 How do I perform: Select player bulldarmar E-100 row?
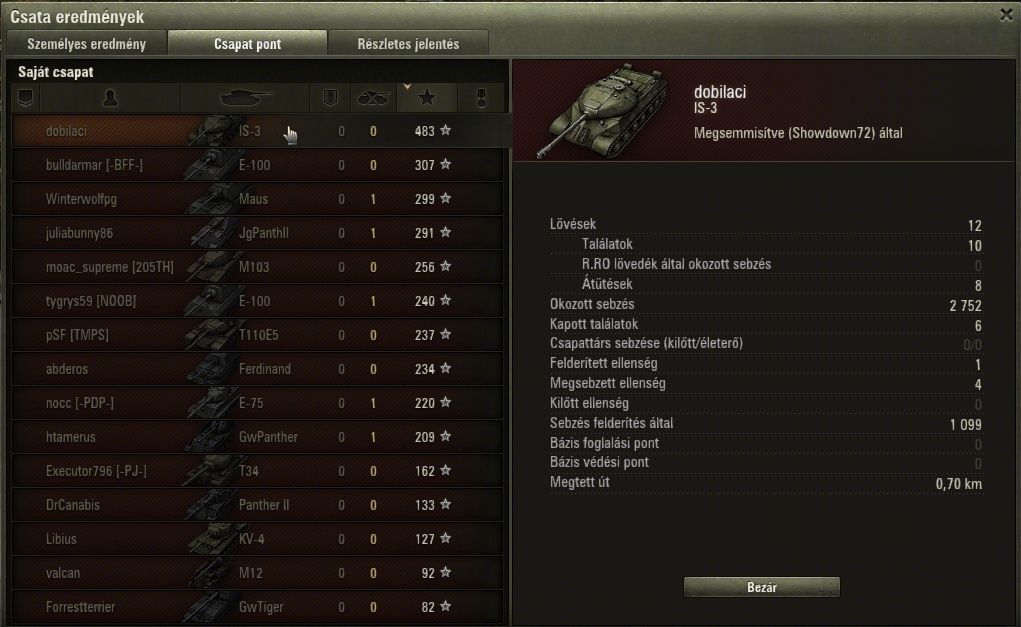(258, 165)
